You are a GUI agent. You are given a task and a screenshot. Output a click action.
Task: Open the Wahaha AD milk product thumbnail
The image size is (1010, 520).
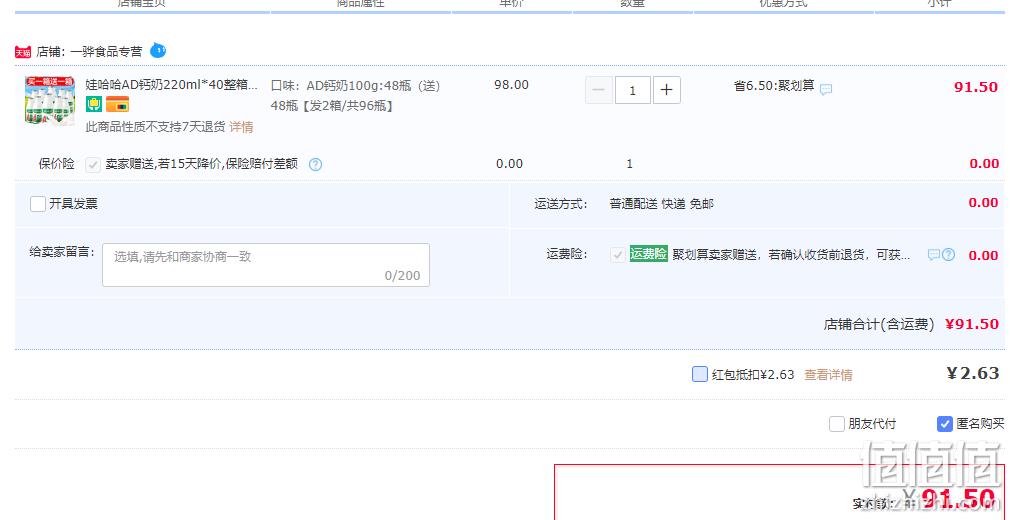pyautogui.click(x=50, y=101)
